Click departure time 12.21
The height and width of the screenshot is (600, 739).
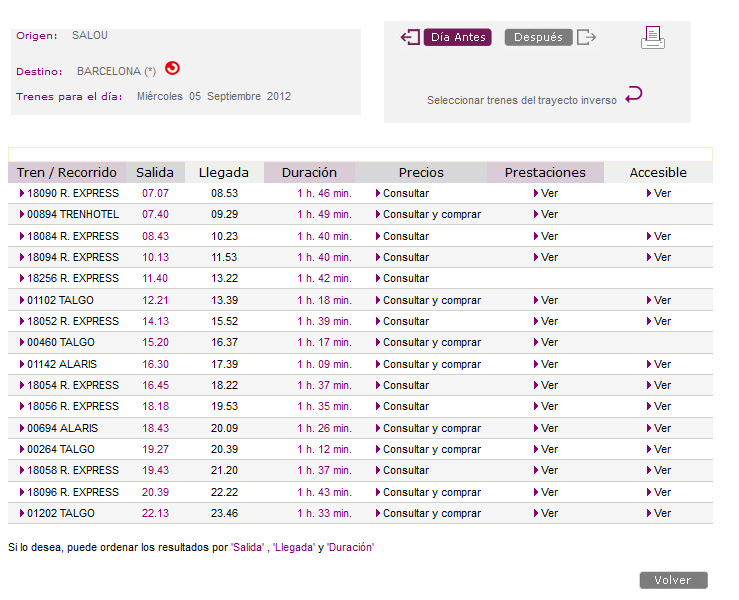[x=155, y=300]
